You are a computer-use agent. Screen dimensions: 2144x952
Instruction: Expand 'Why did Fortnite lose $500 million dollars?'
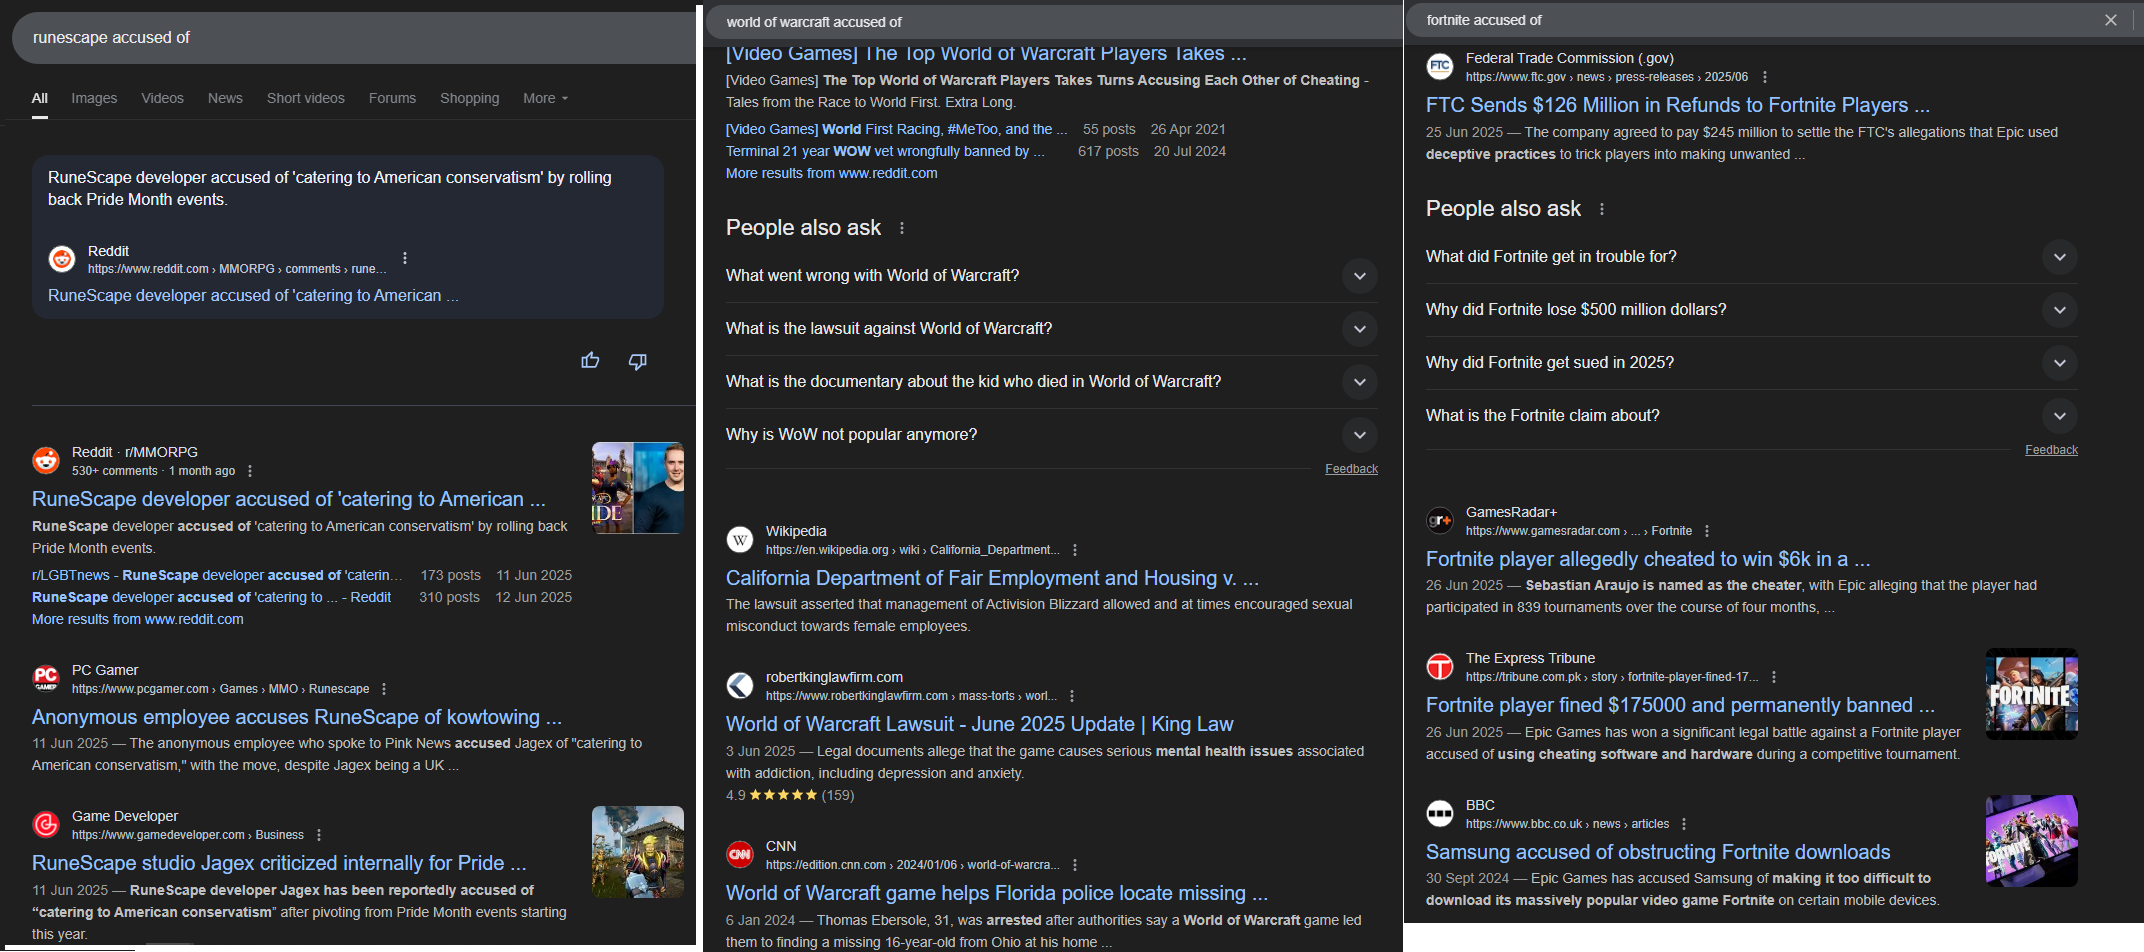tap(1752, 310)
